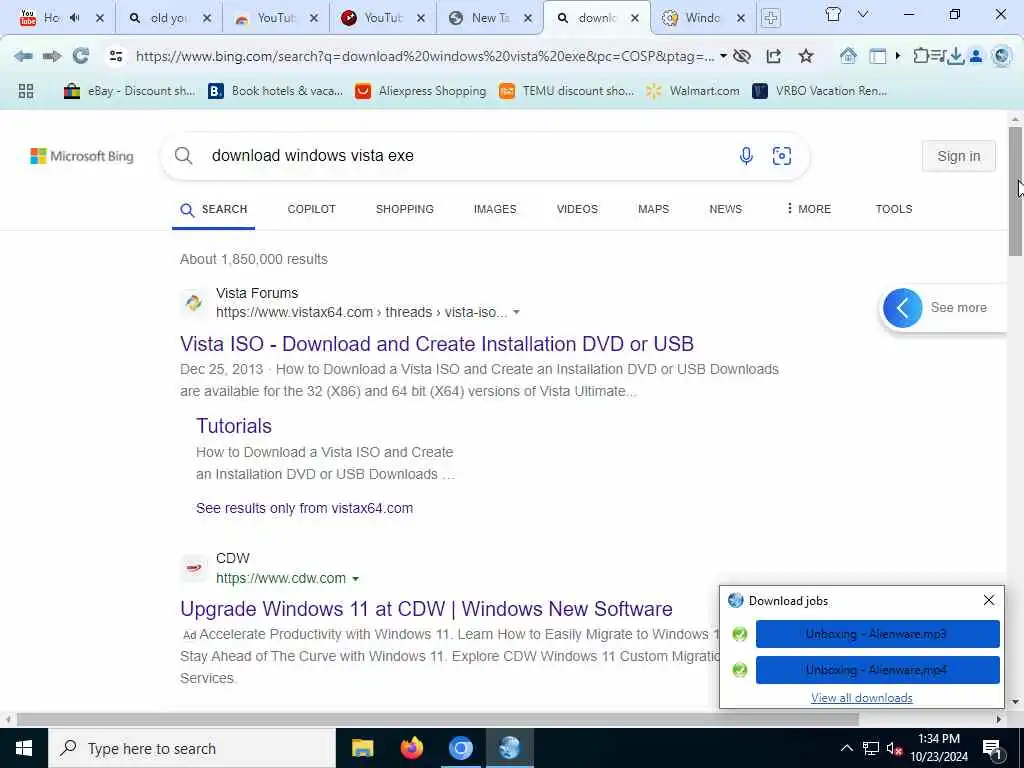
Task: Reload the Bing search page
Action: tap(81, 56)
